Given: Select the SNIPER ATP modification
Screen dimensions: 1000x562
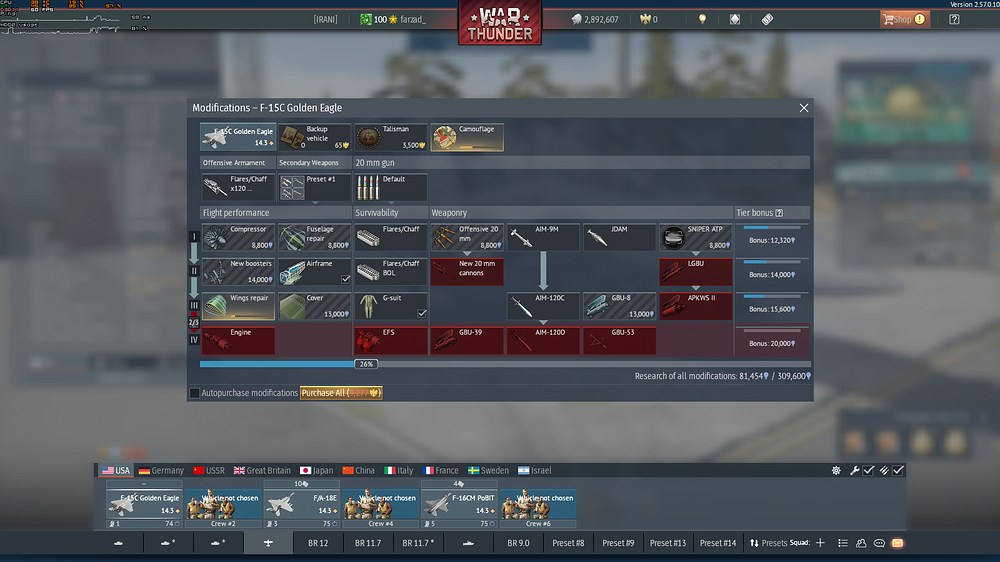Looking at the screenshot, I should tap(696, 237).
